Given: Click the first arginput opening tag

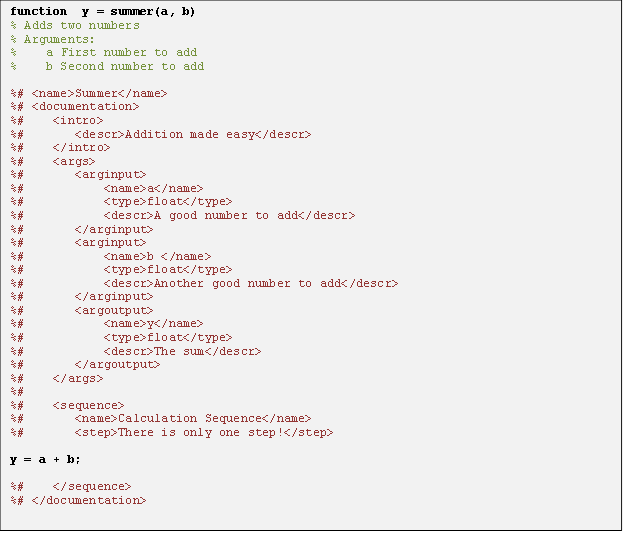Looking at the screenshot, I should 110,174.
